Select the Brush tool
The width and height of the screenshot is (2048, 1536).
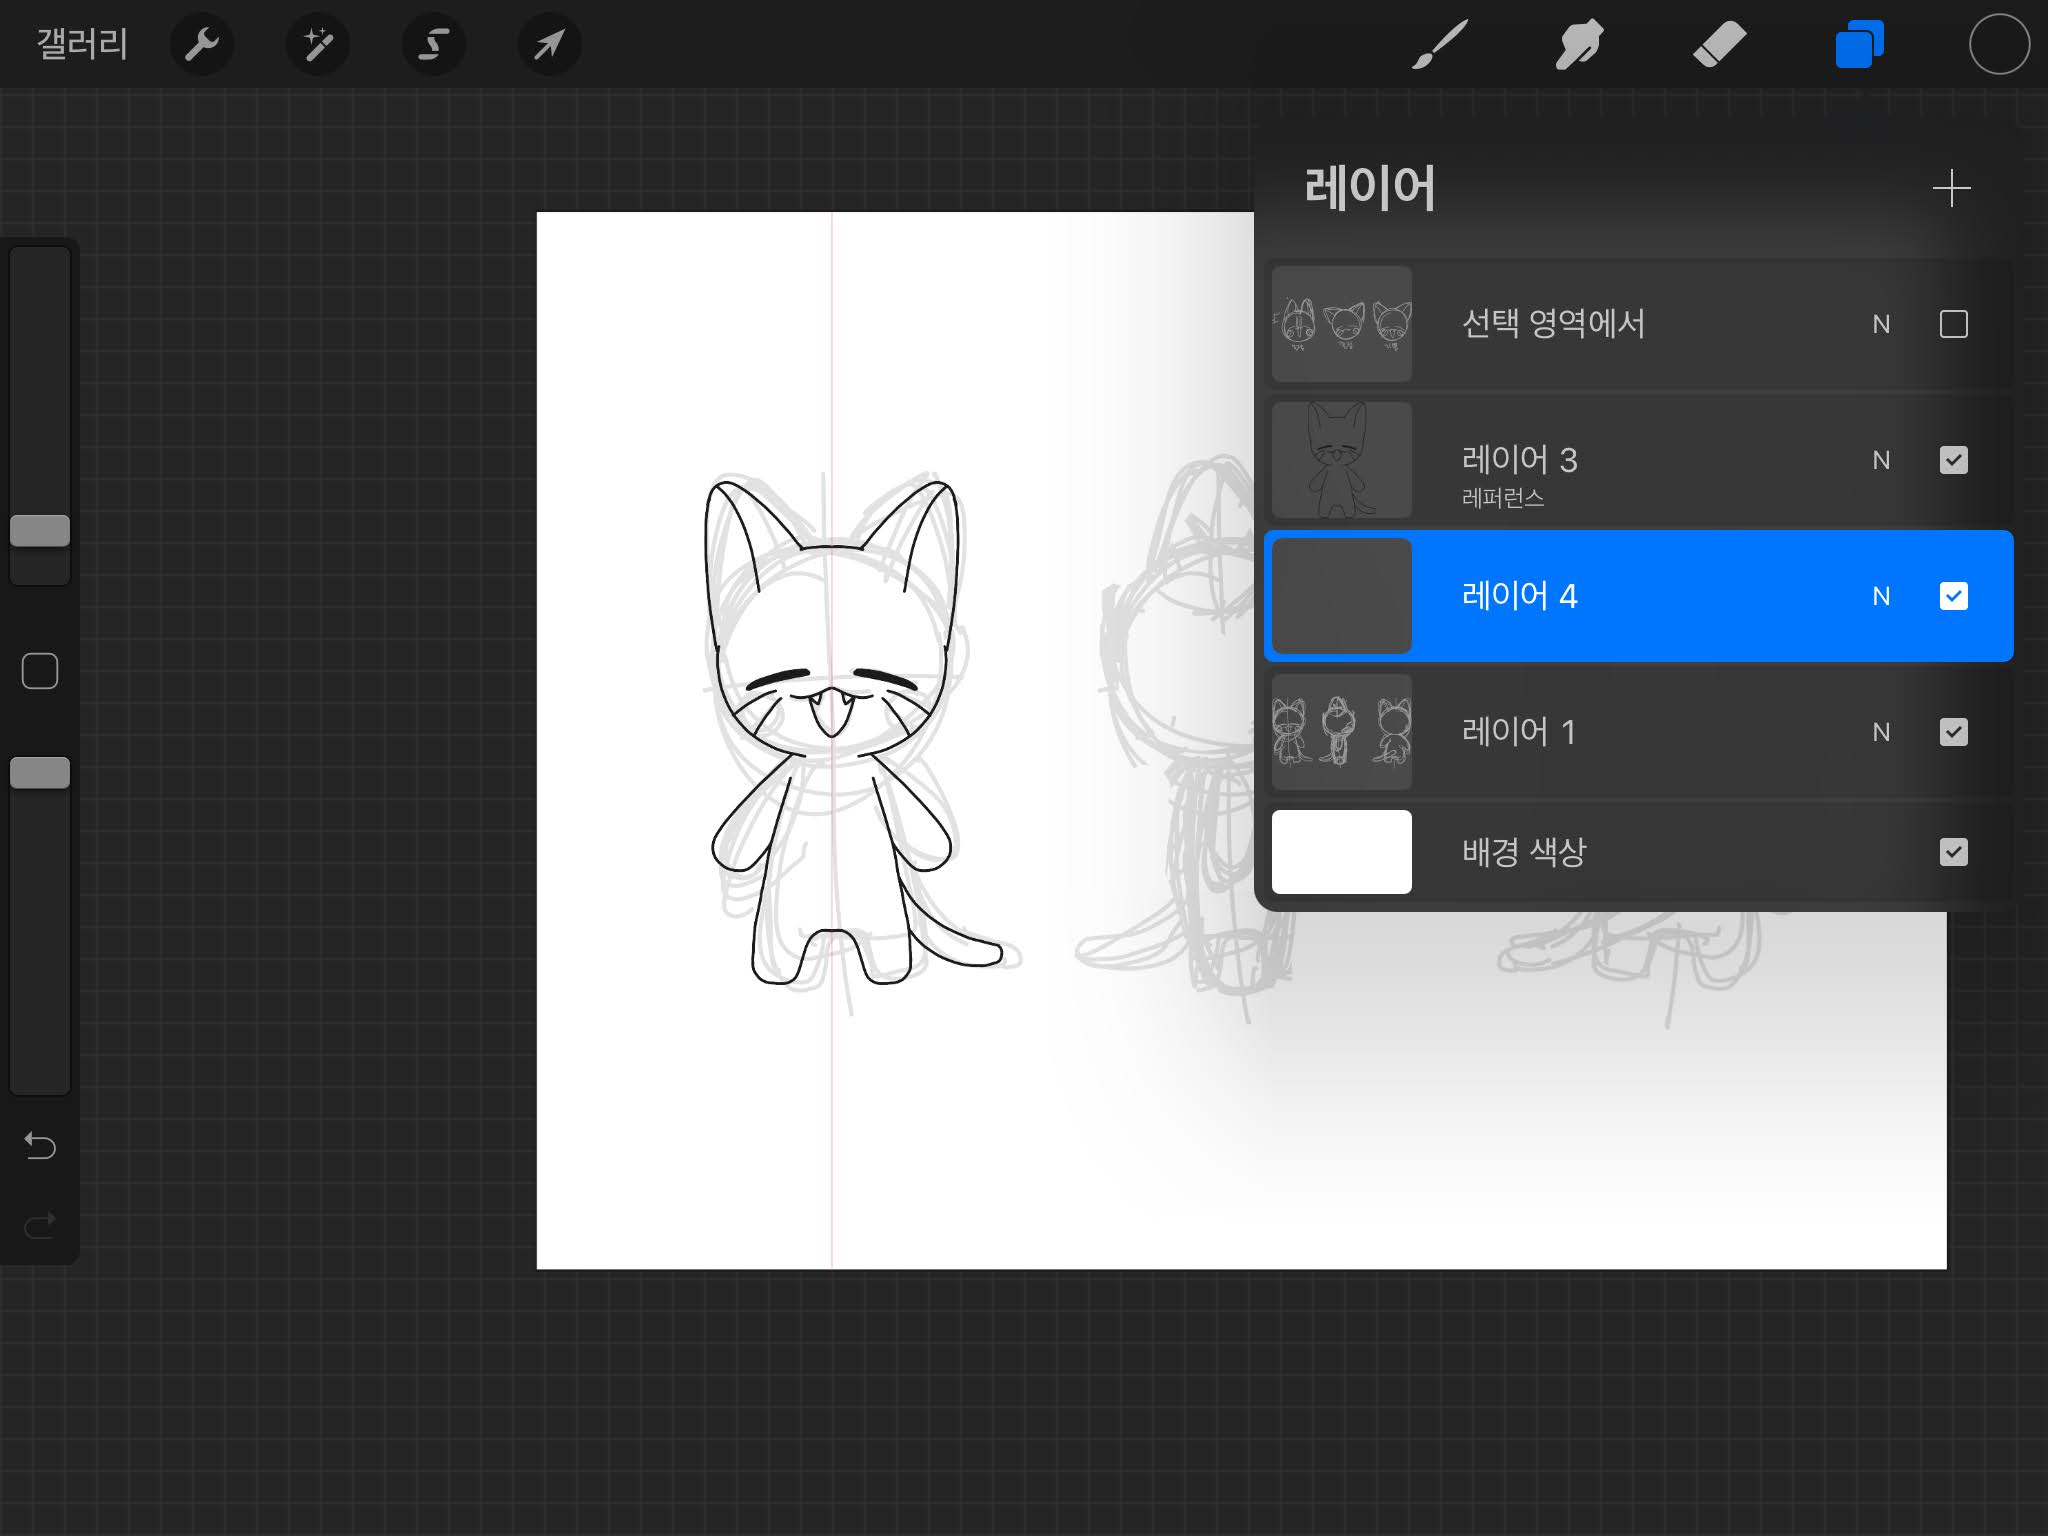click(x=1440, y=44)
